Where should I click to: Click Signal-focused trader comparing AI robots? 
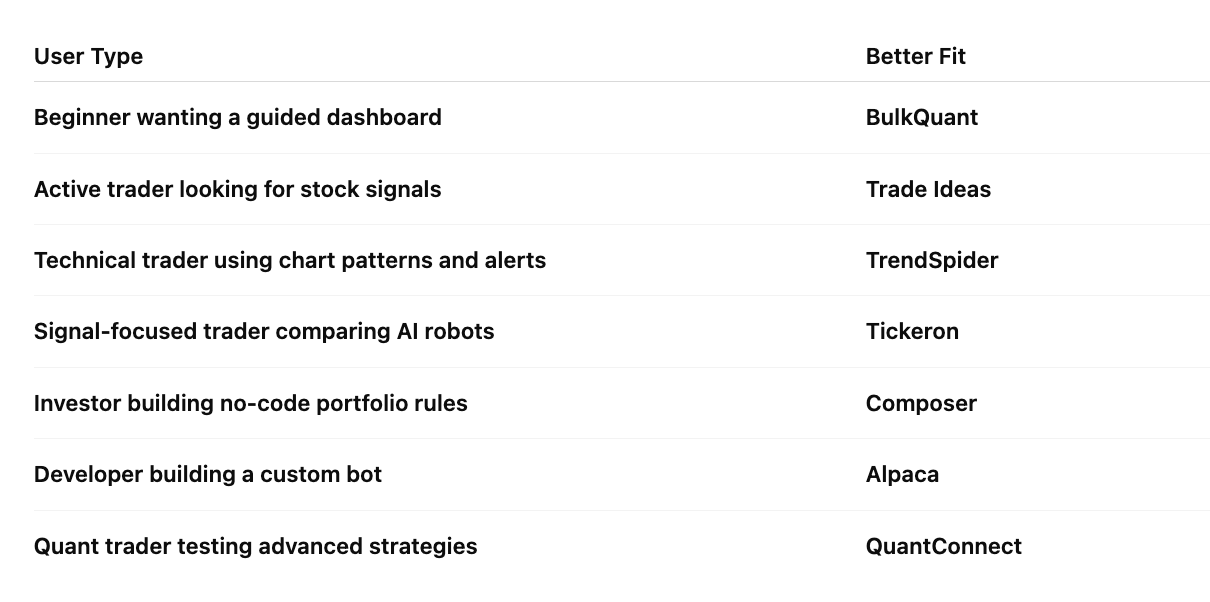(x=264, y=332)
